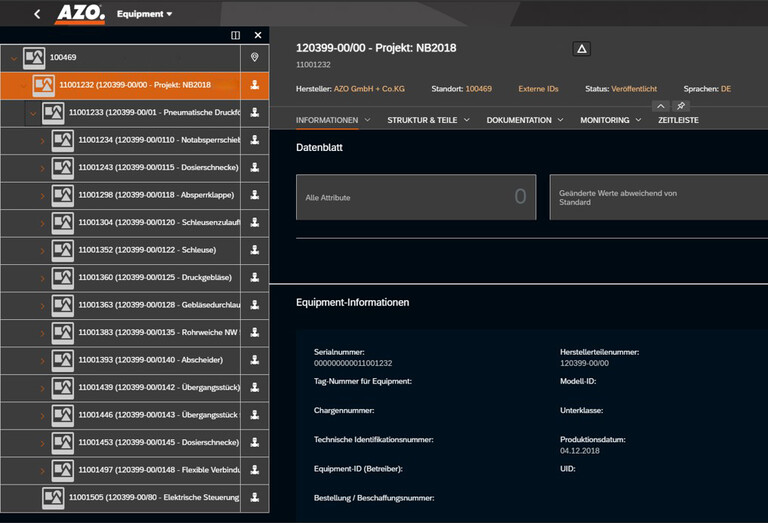Open the MONITORING tab dropdown arrow

(x=638, y=120)
